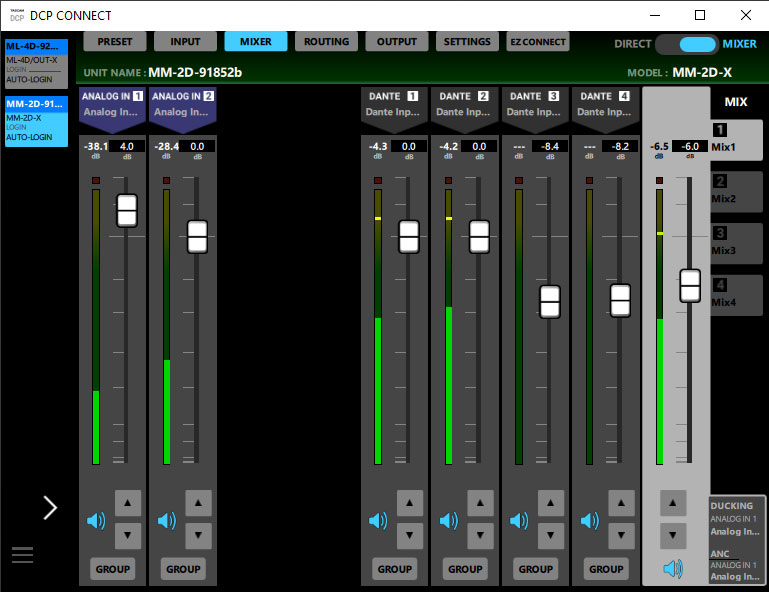Click the Dante 3 fader handle
The width and height of the screenshot is (769, 592).
click(550, 302)
